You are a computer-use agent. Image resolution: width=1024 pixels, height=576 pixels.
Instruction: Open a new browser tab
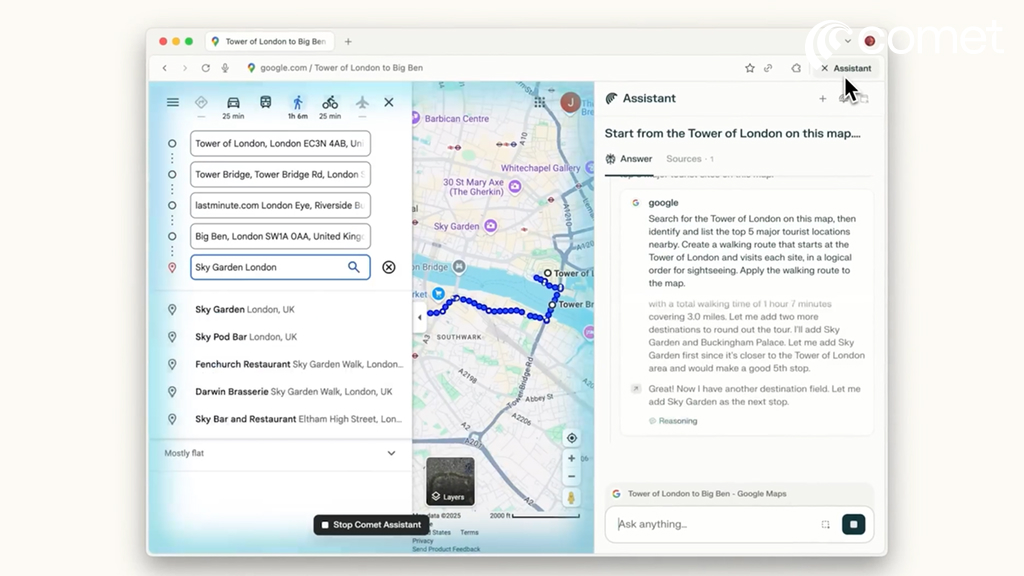348,42
